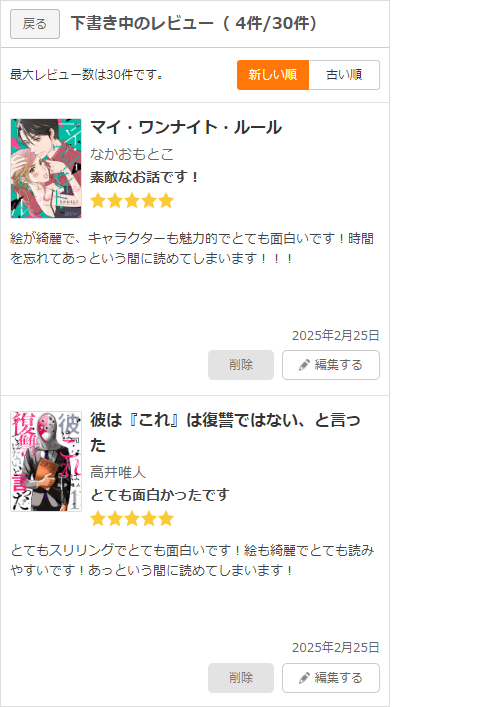The image size is (480, 707).
Task: Open the 彼は『これ』は復讐ではない、と言った title
Action: click(x=225, y=432)
